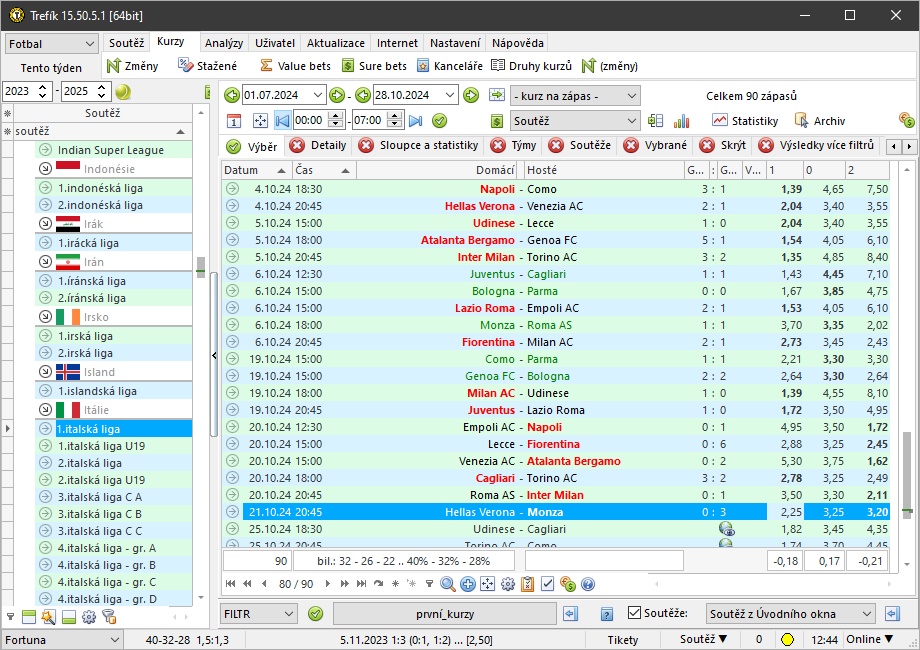The height and width of the screenshot is (650, 920).
Task: Toggle Skrýt filter red cross icon
Action: click(x=707, y=145)
